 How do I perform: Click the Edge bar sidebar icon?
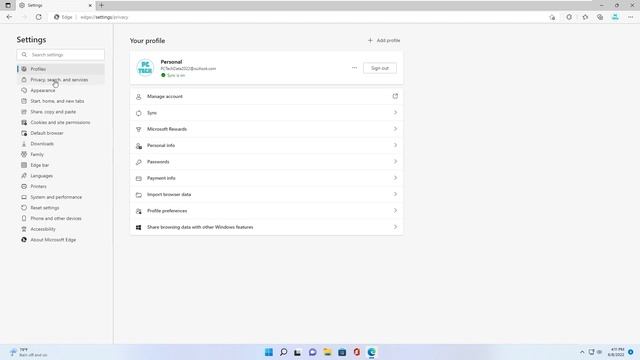[x=24, y=165]
